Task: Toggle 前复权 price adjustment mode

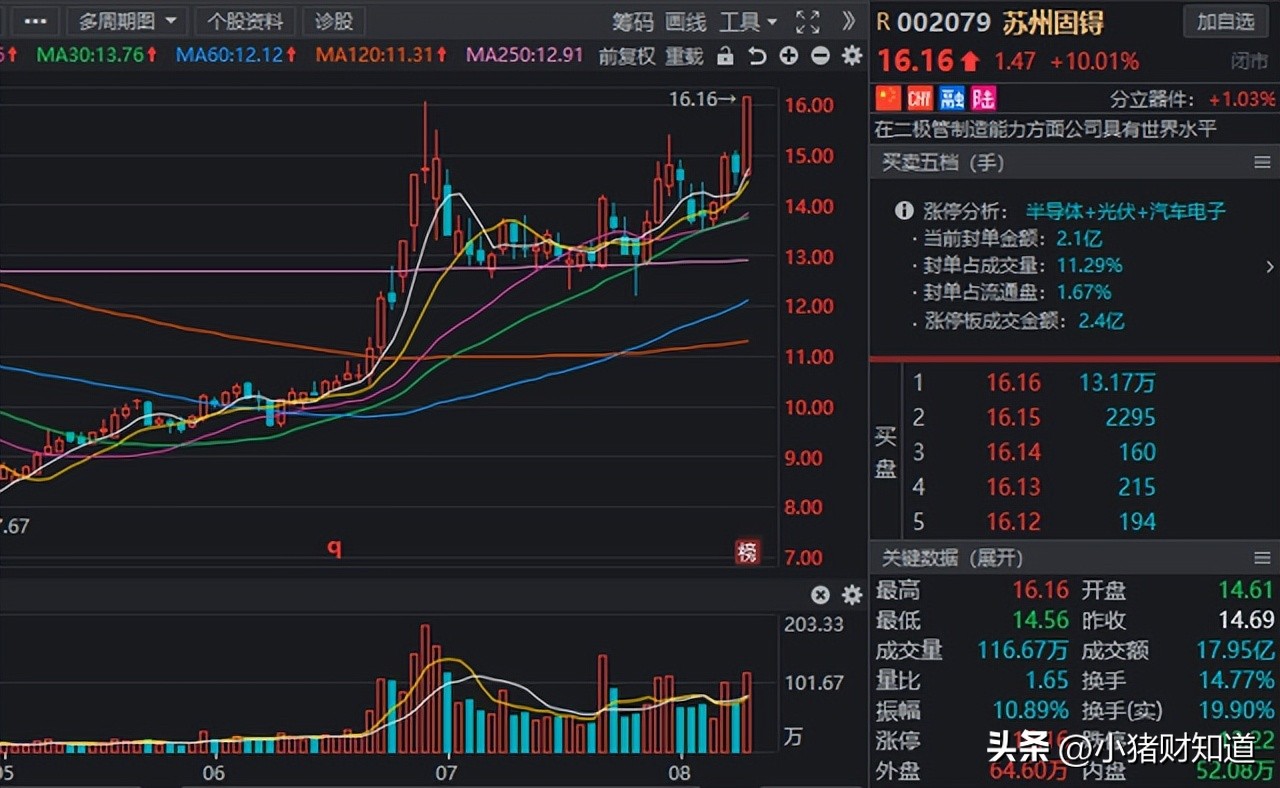Action: point(625,57)
